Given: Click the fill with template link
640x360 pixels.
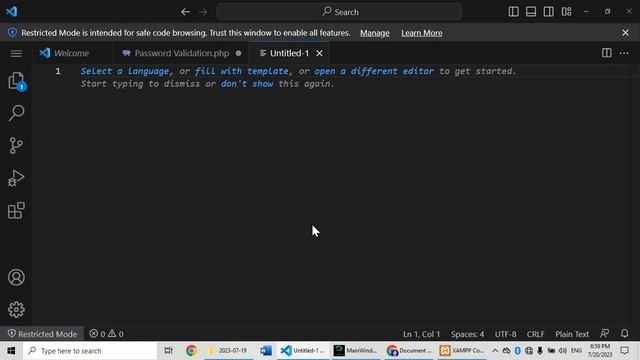Looking at the screenshot, I should [241, 71].
